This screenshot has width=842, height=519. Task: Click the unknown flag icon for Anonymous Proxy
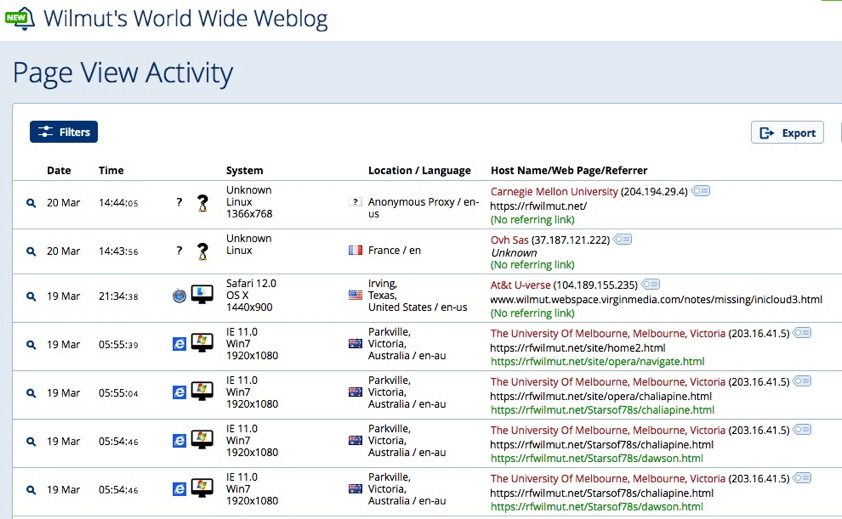click(x=355, y=202)
